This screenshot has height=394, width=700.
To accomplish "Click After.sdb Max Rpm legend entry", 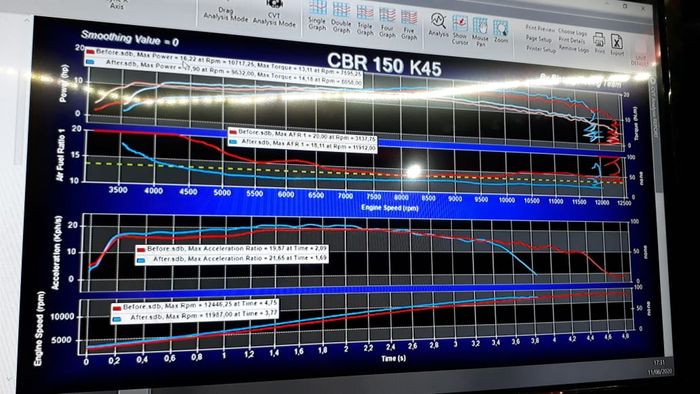I will [195, 316].
